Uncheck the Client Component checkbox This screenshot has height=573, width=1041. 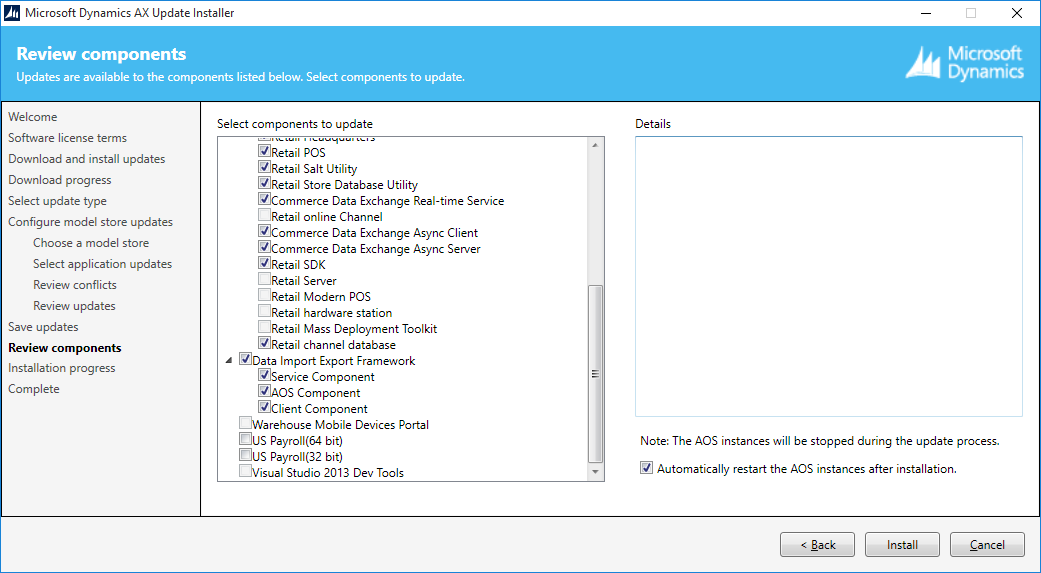(x=264, y=407)
